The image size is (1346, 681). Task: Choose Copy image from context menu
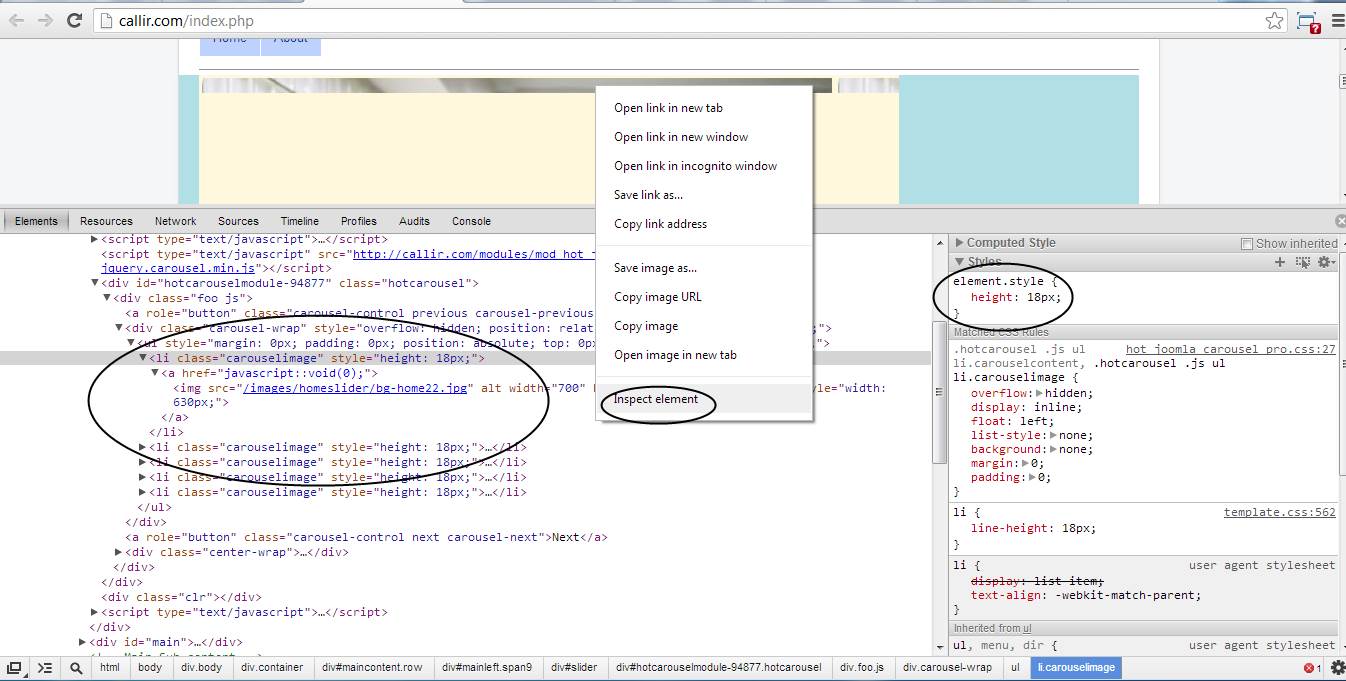(704, 326)
